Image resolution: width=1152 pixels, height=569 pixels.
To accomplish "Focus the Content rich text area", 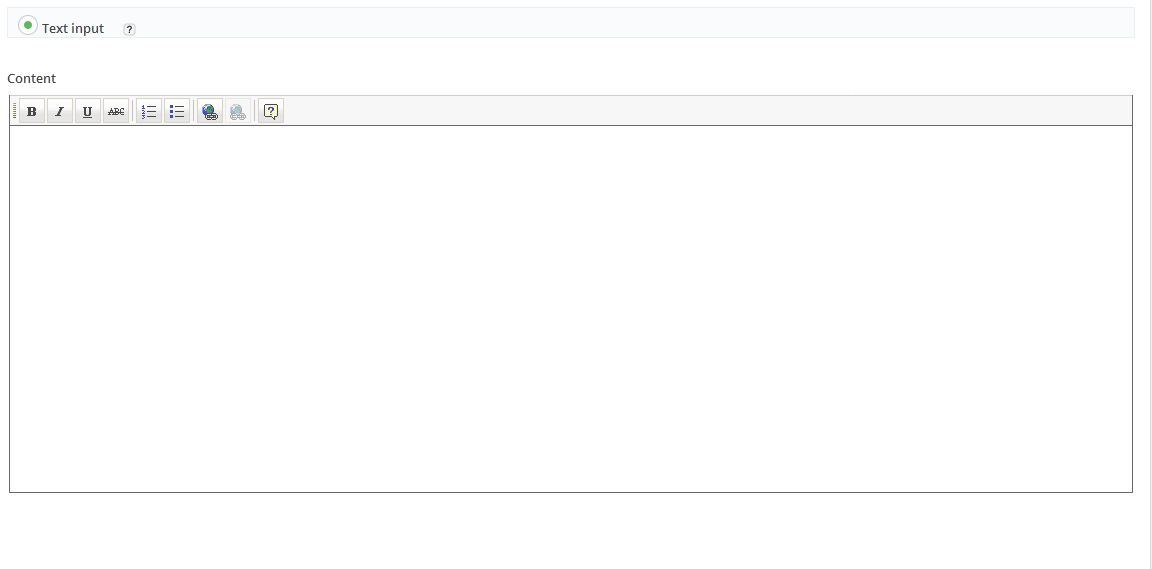I will 571,309.
